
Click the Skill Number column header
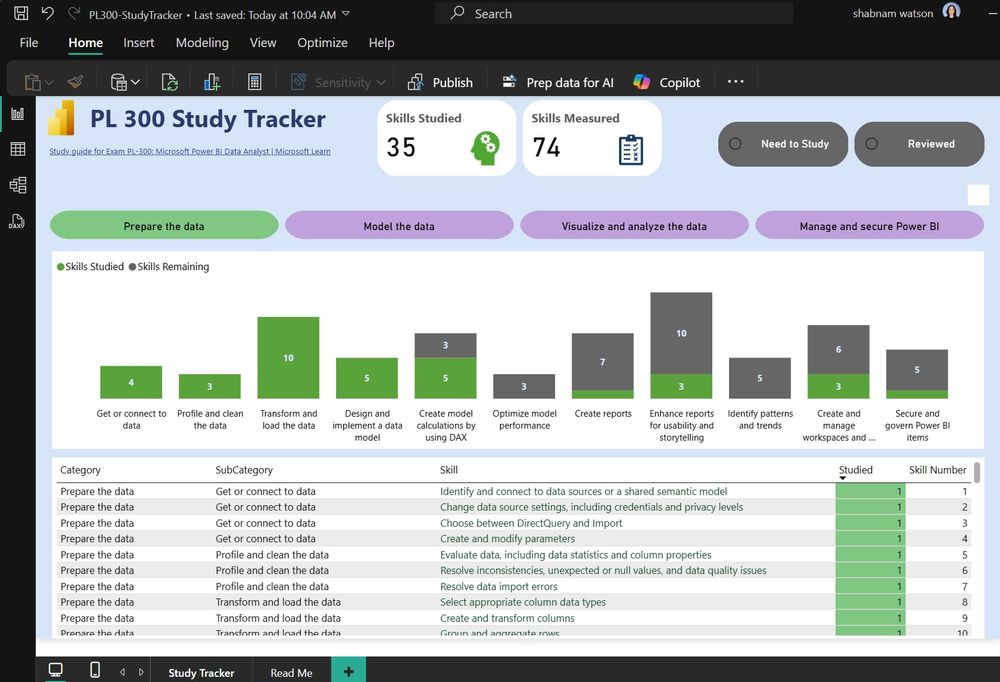[938, 470]
